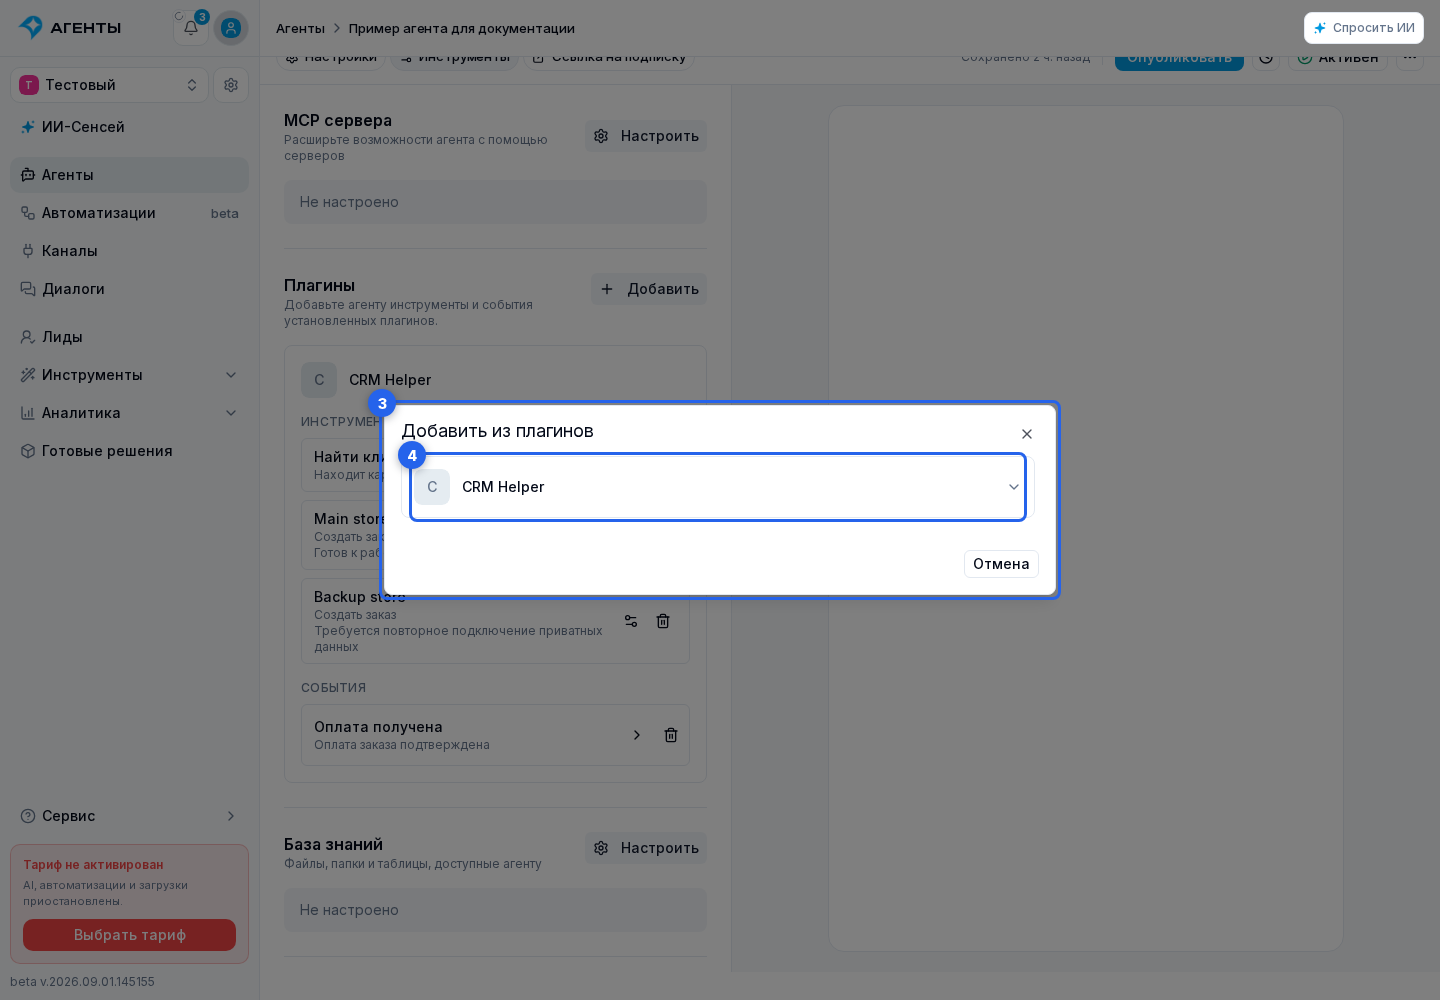The width and height of the screenshot is (1440, 1000).
Task: Open workspace settings gear next to Тестовый
Action: [x=231, y=85]
